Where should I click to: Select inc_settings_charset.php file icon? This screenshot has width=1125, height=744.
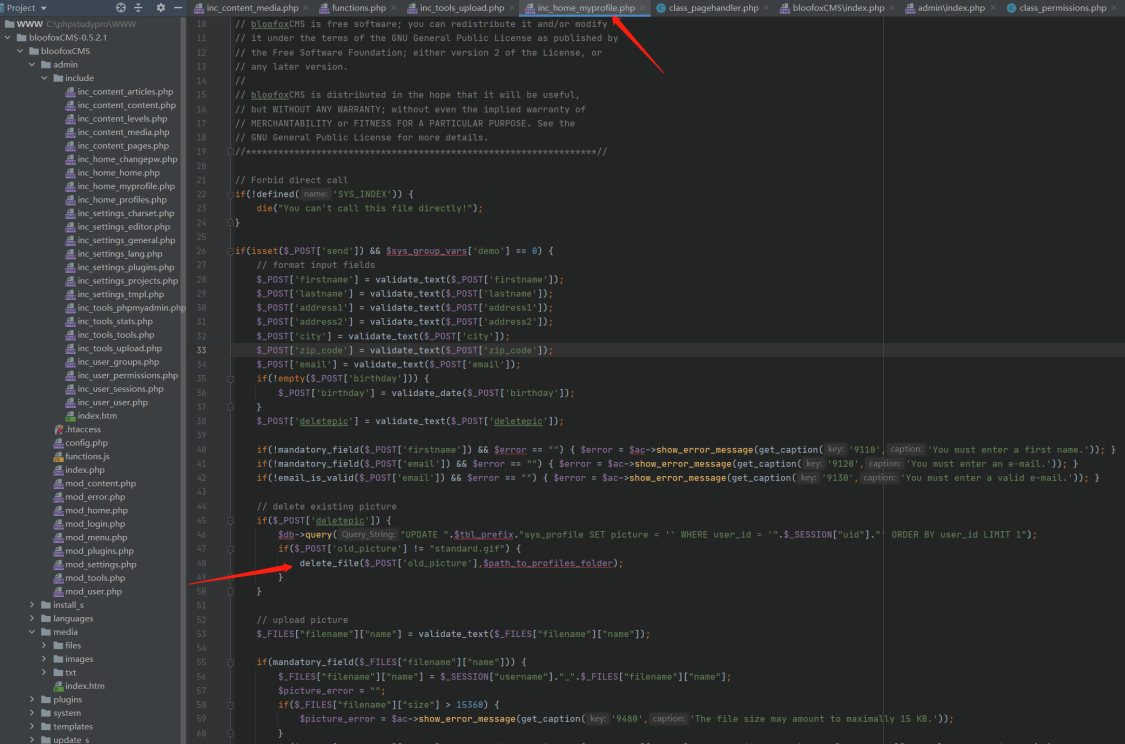(70, 213)
